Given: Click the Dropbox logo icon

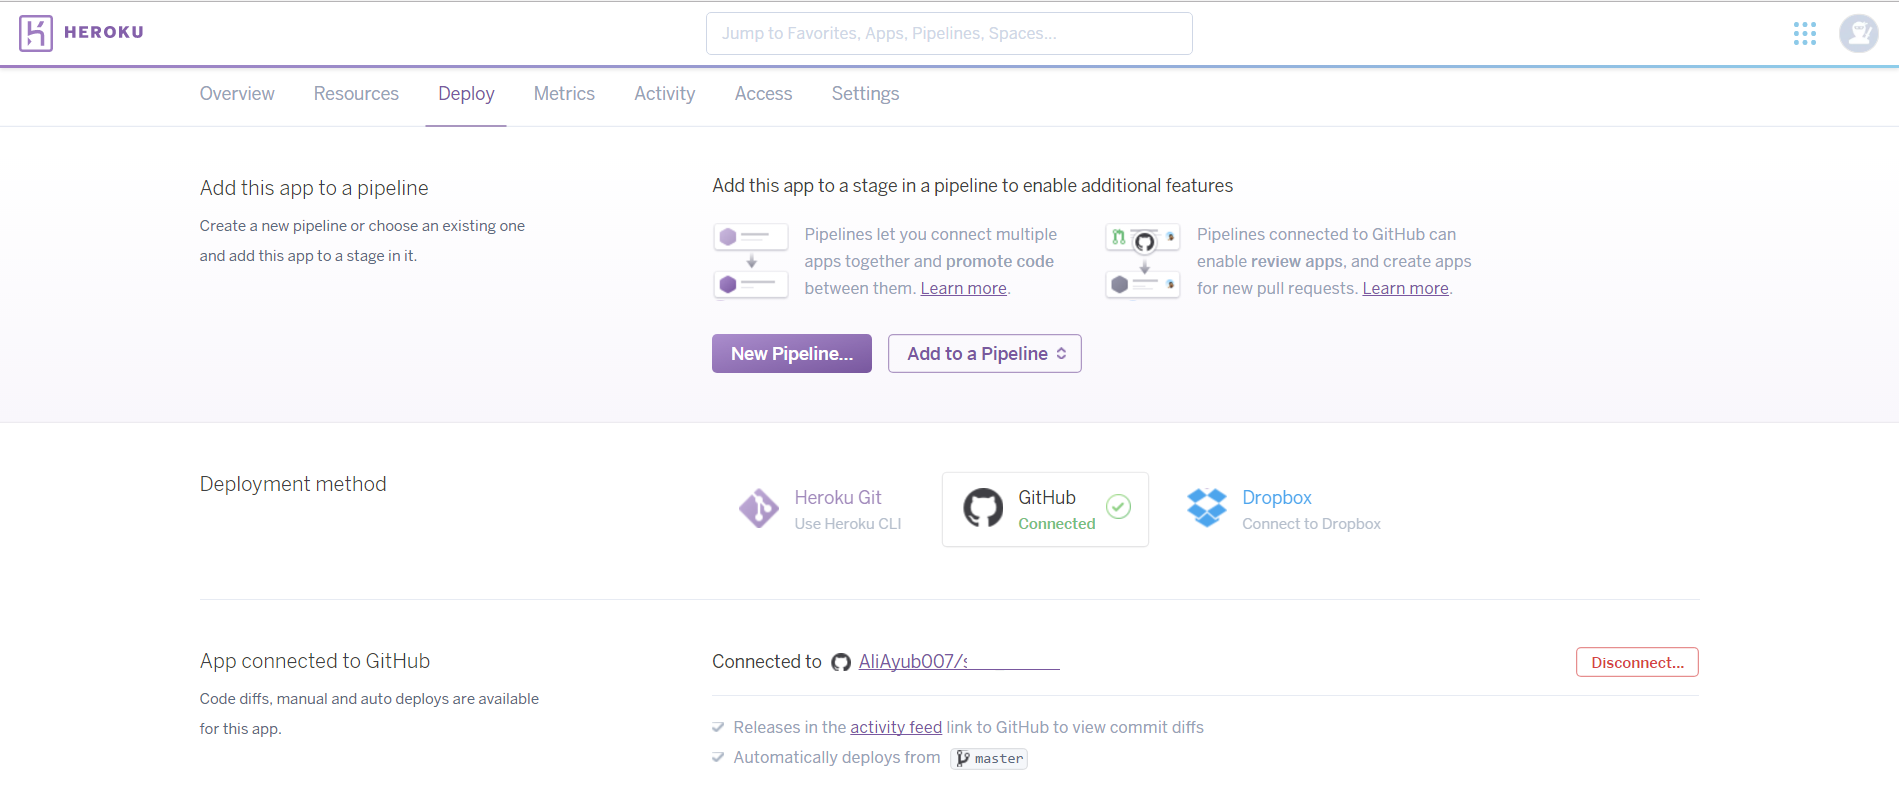Looking at the screenshot, I should coord(1206,508).
